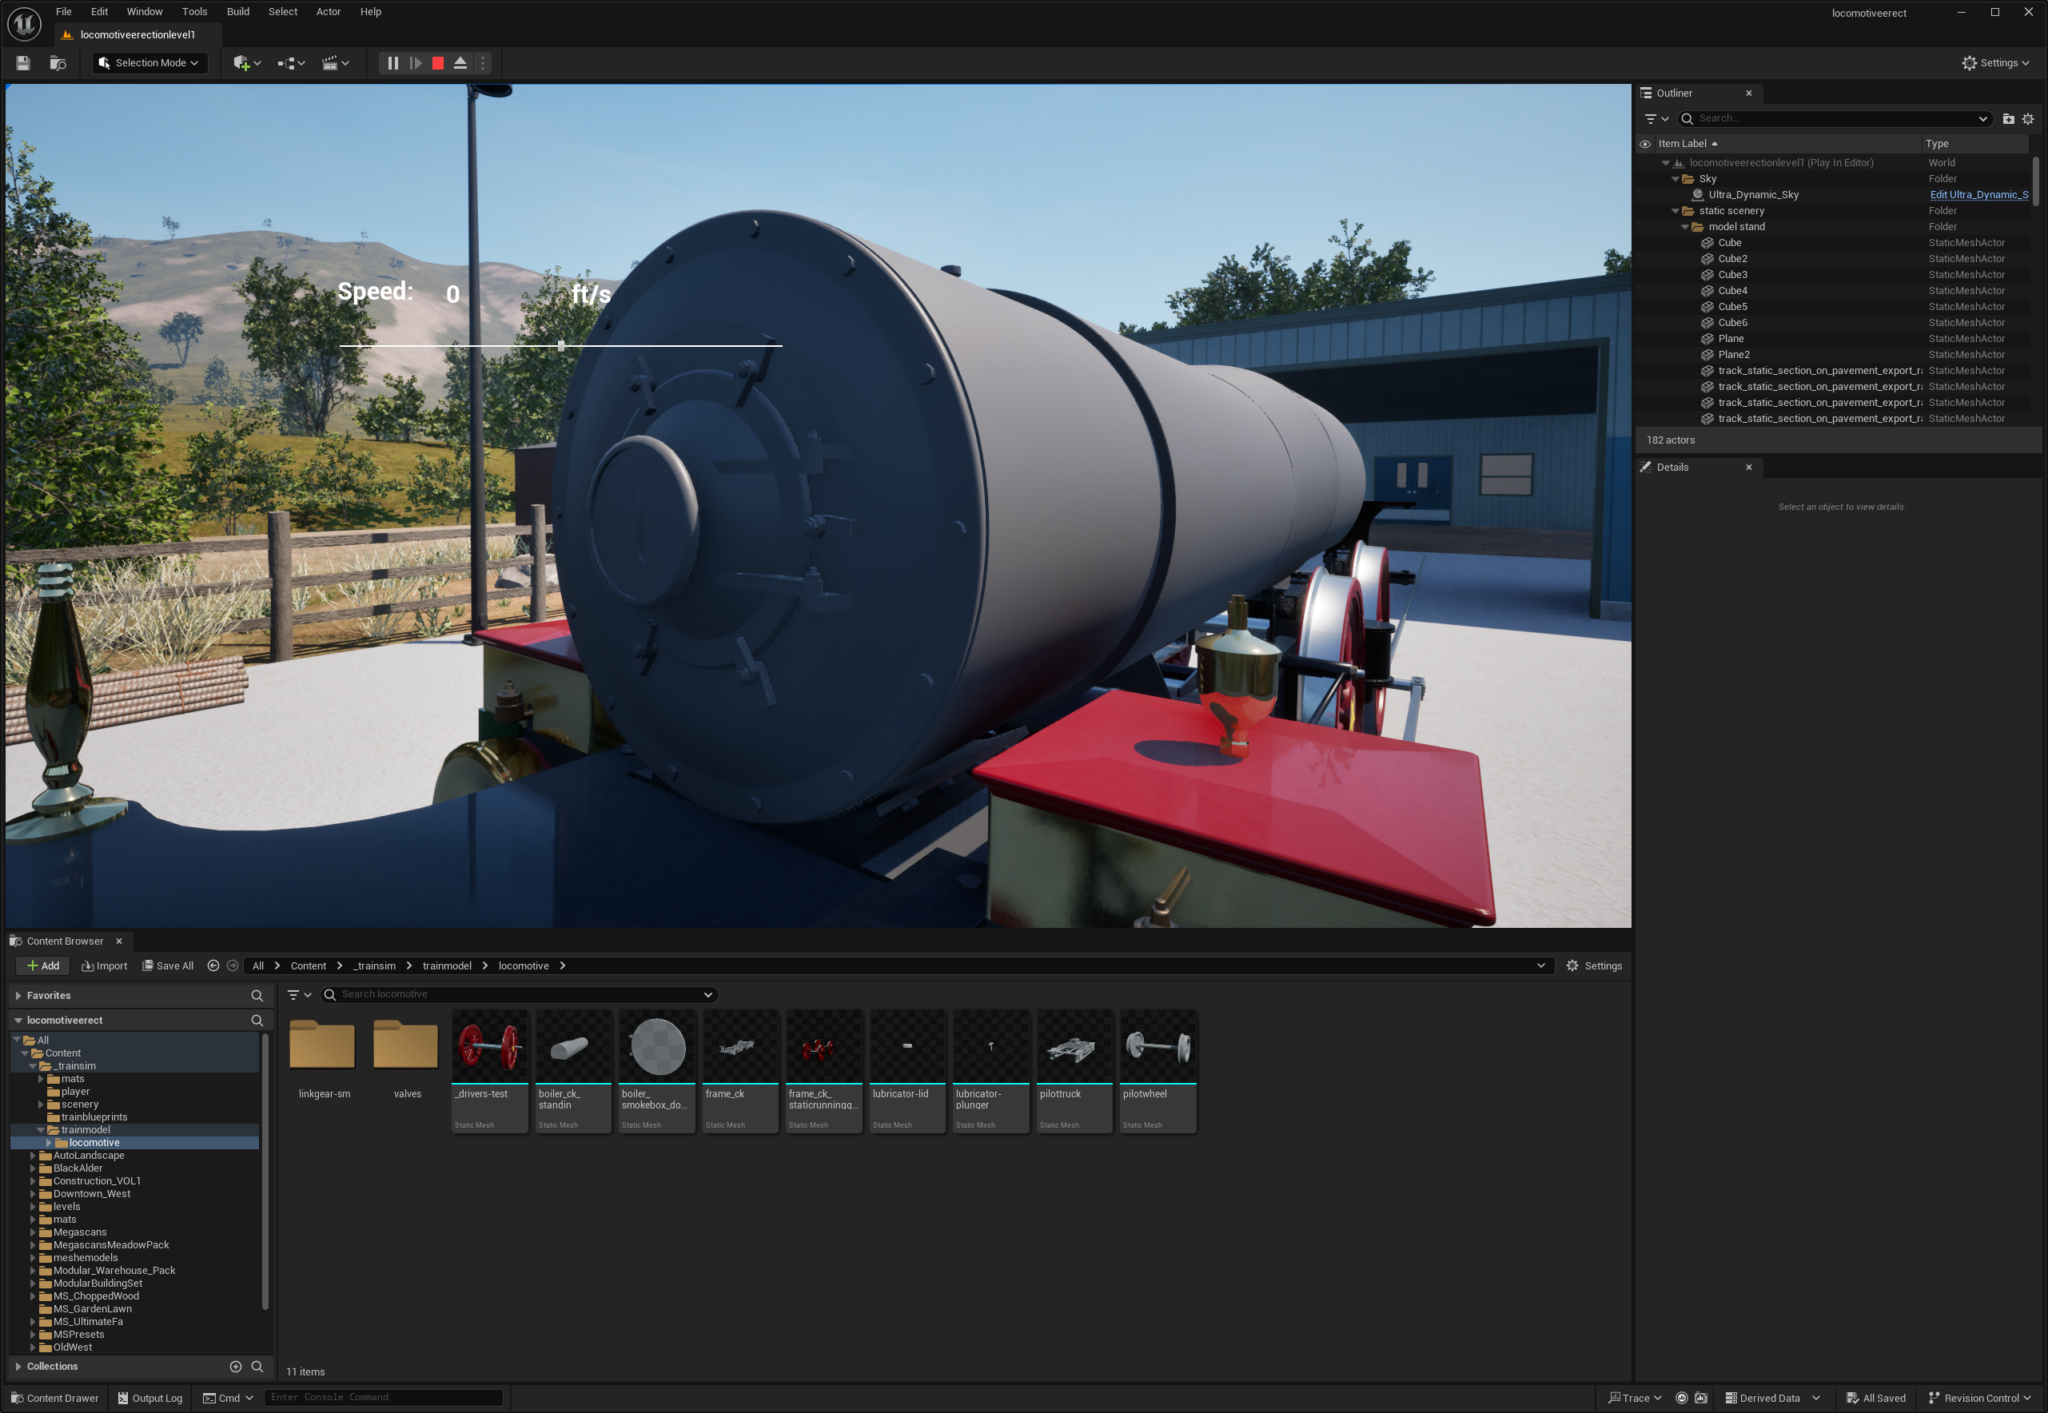Viewport: 2048px width, 1413px height.
Task: Open the Selection Mode dropdown
Action: (148, 62)
